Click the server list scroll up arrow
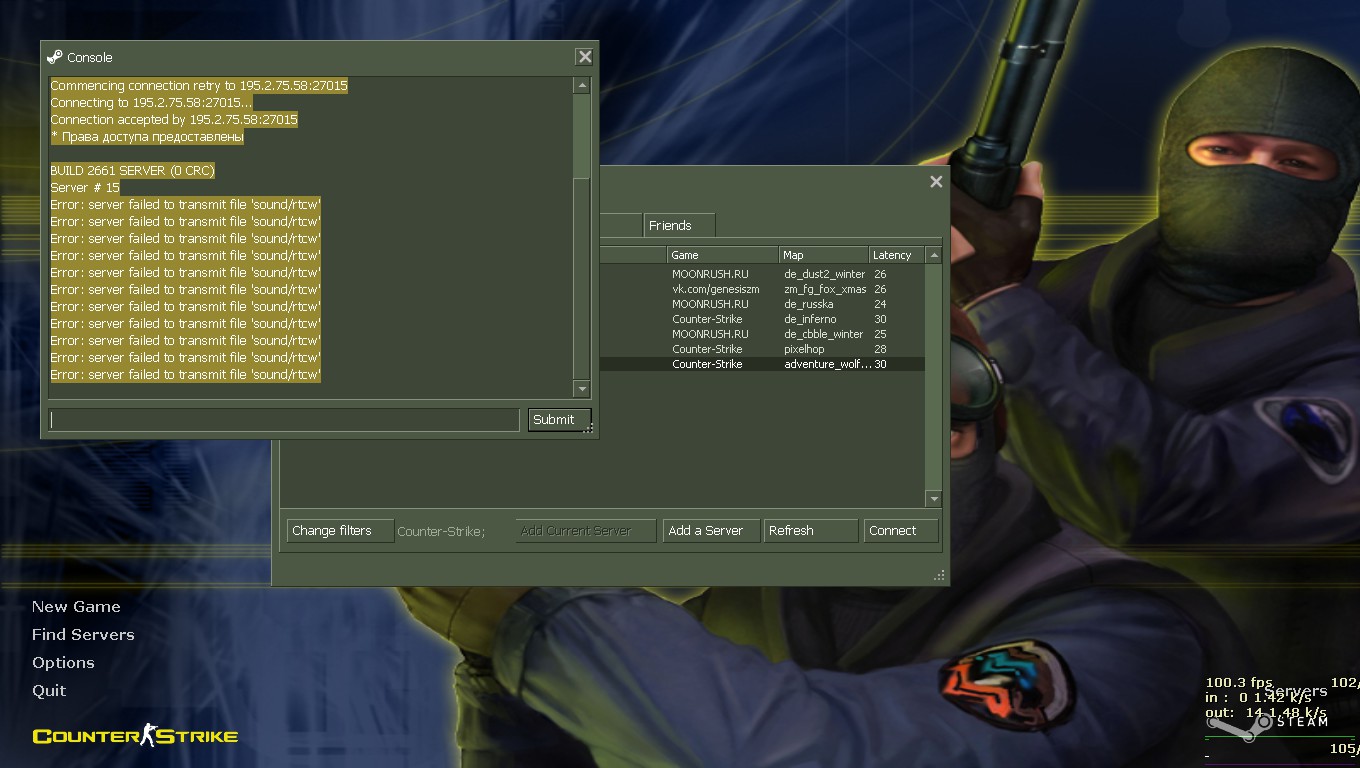1360x768 pixels. pos(934,255)
